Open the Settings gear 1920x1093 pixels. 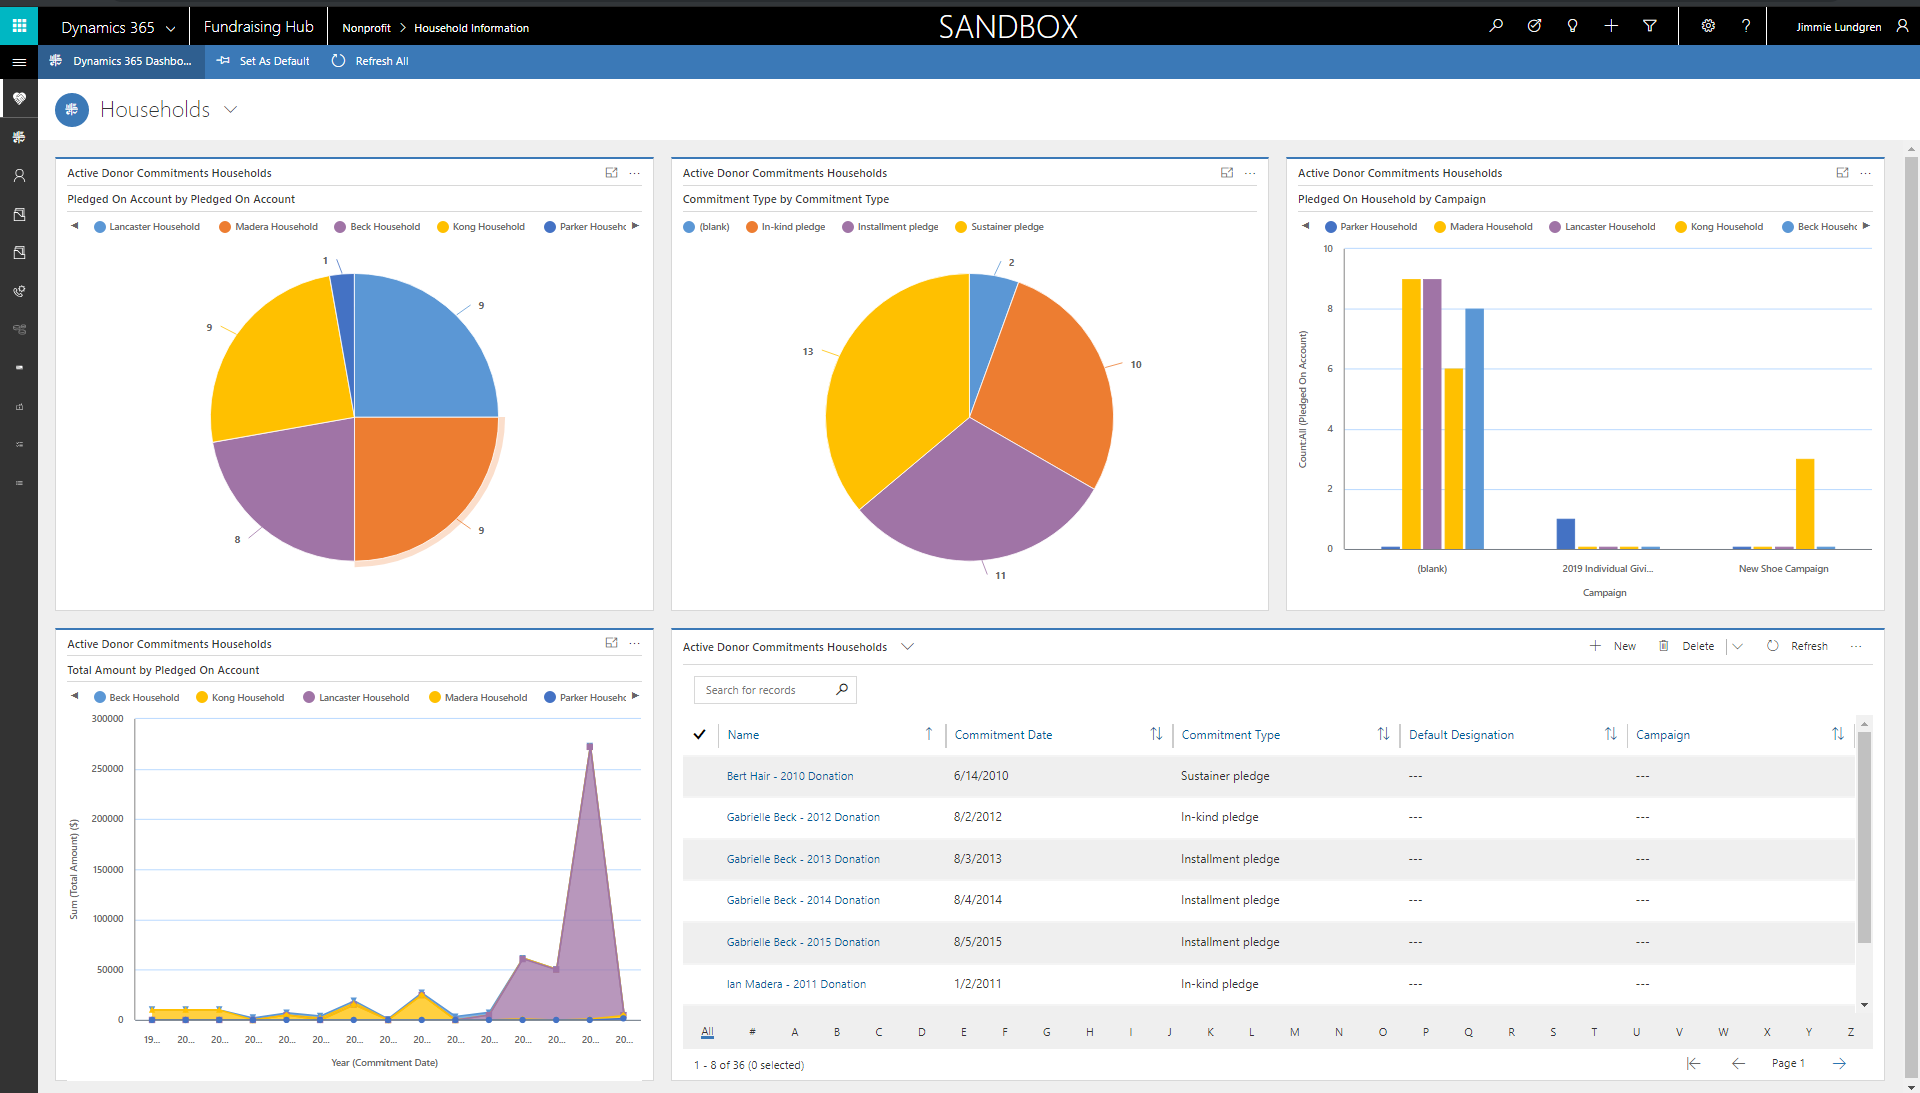1709,26
